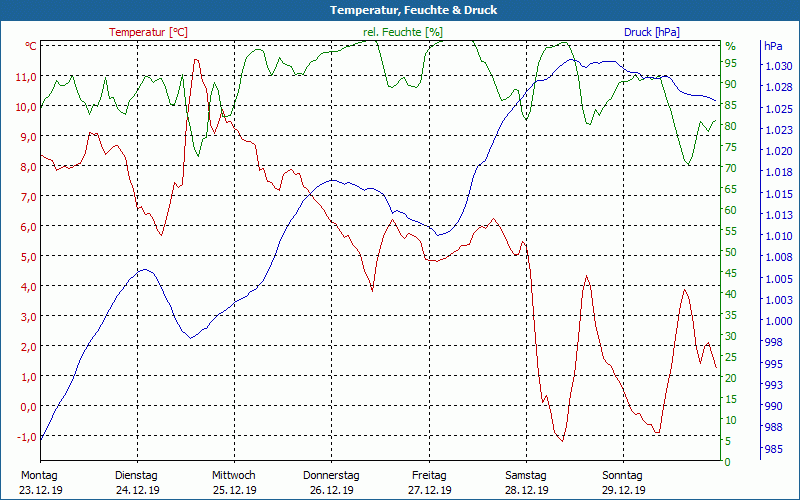Image resolution: width=800 pixels, height=500 pixels.
Task: Click the 'Dienstag' day label
Action: [136, 476]
